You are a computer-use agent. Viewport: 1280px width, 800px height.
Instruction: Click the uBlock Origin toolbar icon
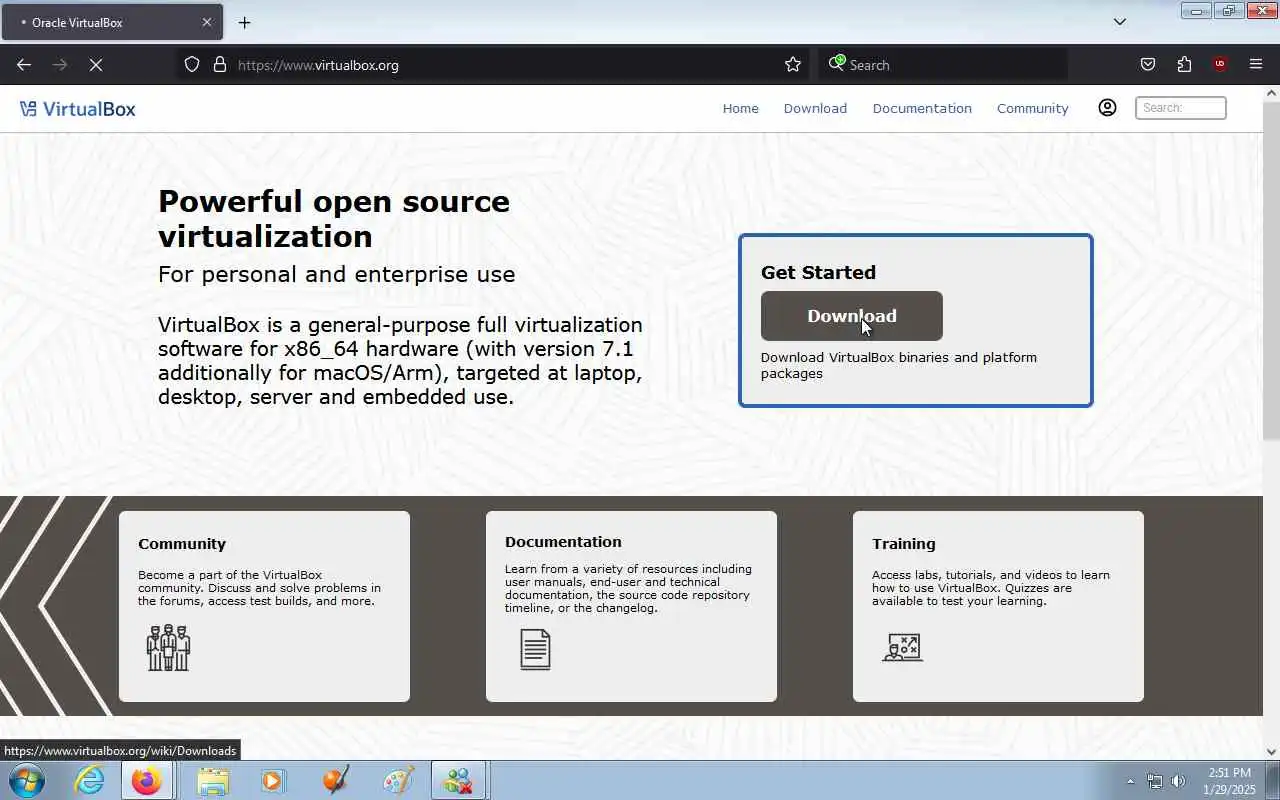[x=1219, y=65]
